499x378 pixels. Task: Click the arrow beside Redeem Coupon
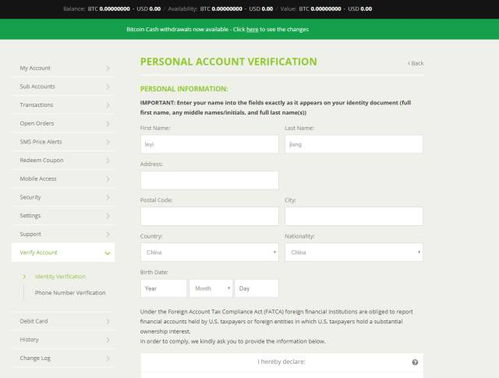(x=108, y=160)
